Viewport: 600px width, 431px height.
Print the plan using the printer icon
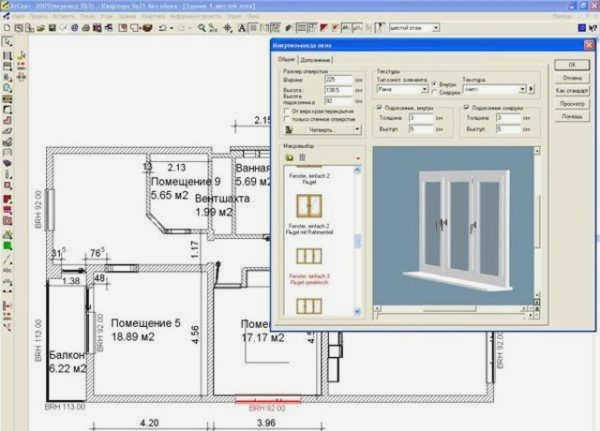click(x=86, y=28)
